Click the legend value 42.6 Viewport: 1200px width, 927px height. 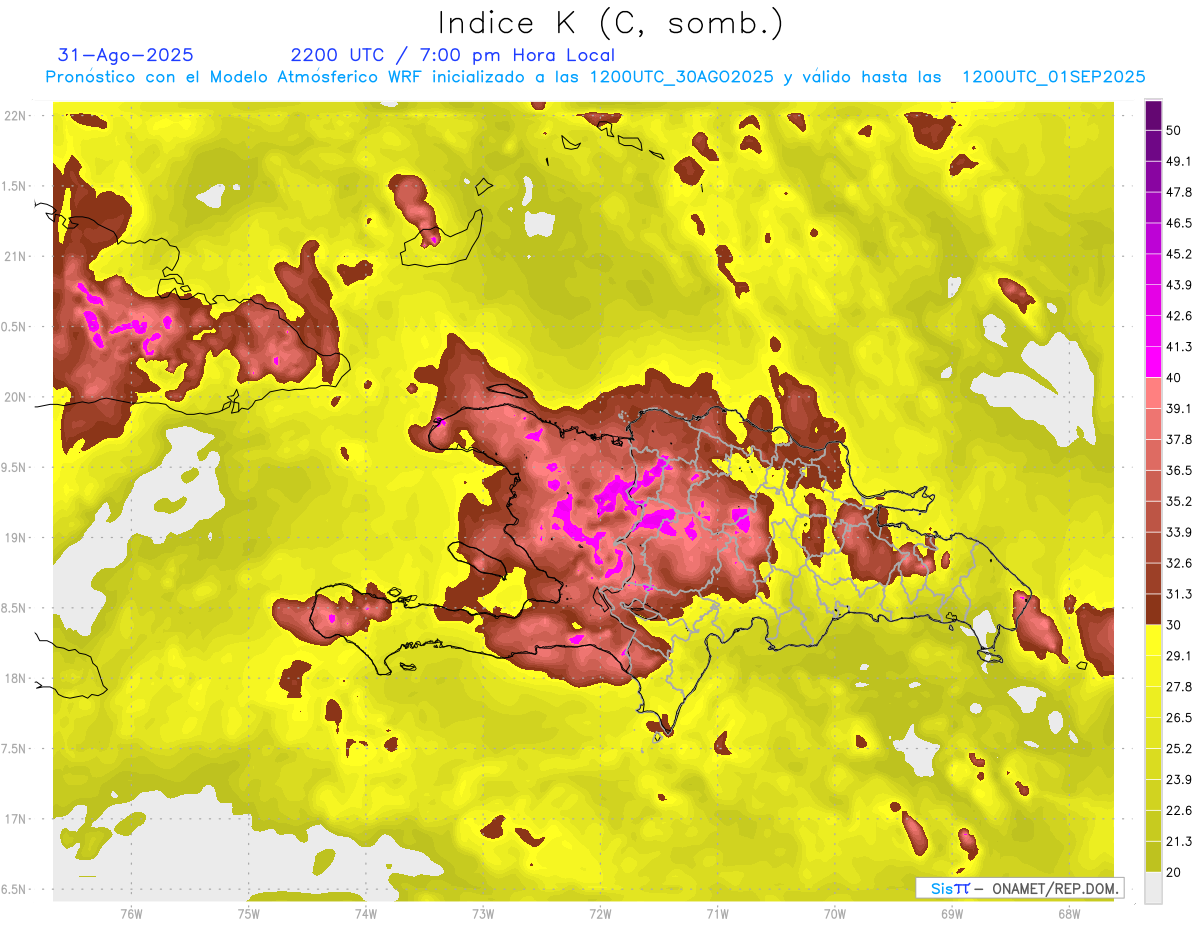point(1179,316)
